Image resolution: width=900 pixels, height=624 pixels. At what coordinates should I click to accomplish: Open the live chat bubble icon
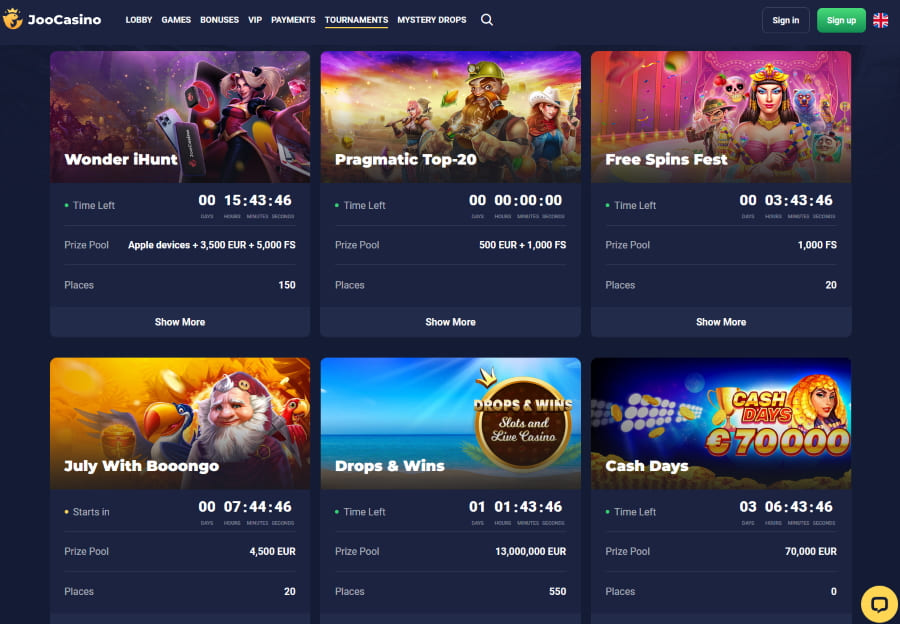(879, 604)
